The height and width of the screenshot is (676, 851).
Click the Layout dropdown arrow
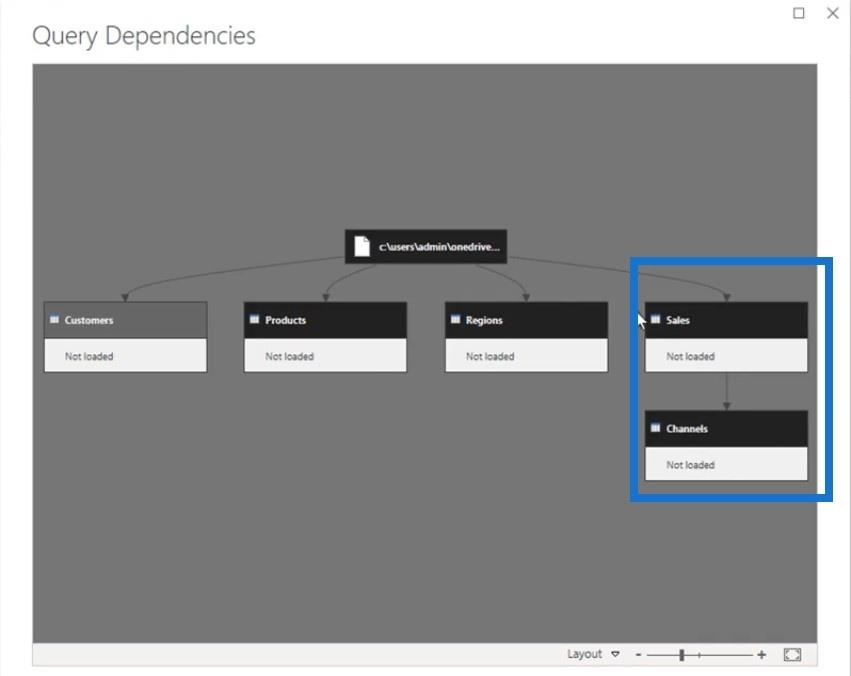615,654
